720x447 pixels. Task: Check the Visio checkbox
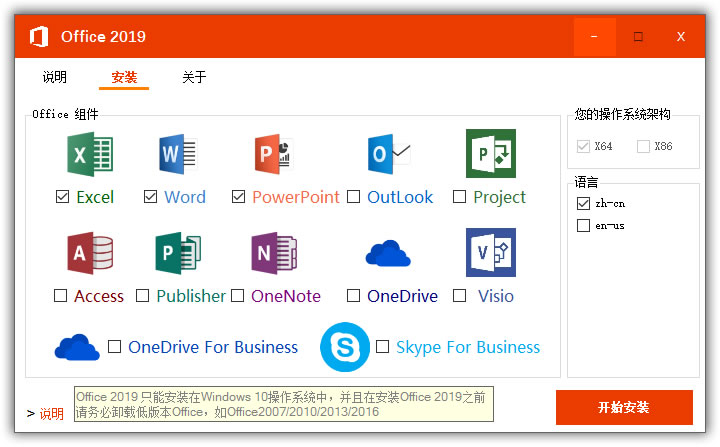point(459,295)
